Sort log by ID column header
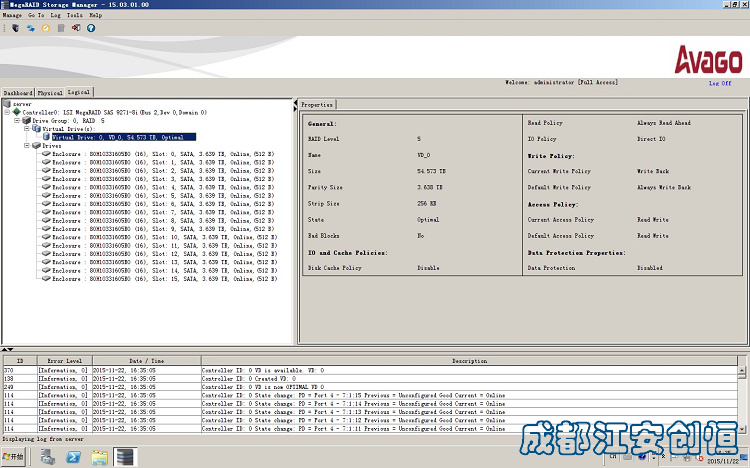 coord(20,361)
